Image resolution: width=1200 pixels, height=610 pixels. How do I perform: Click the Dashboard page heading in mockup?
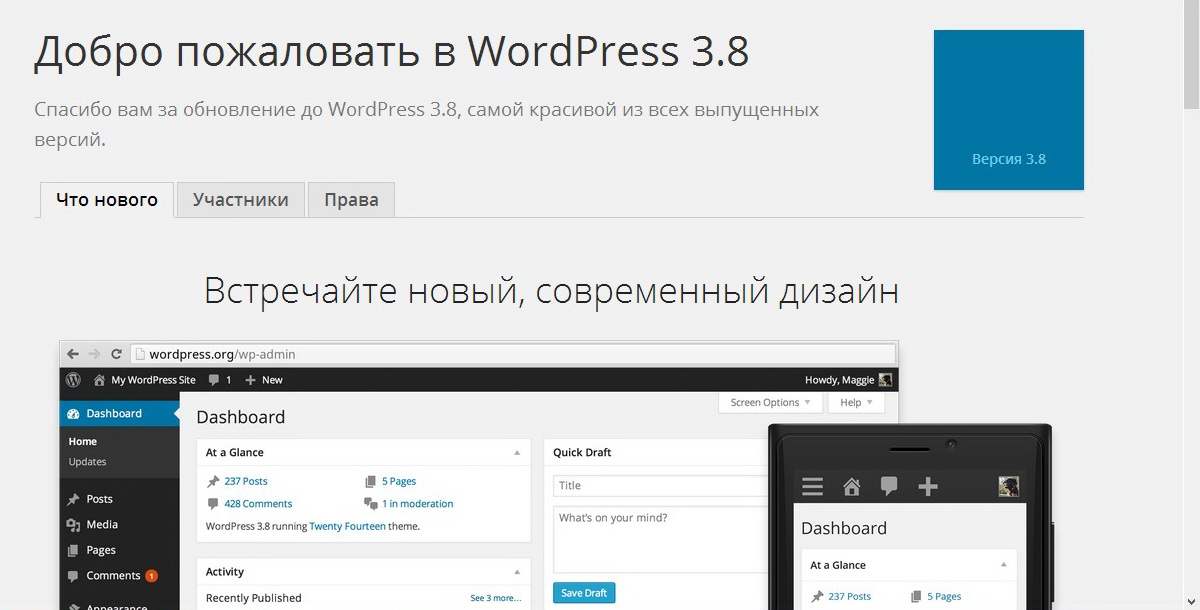click(x=240, y=417)
